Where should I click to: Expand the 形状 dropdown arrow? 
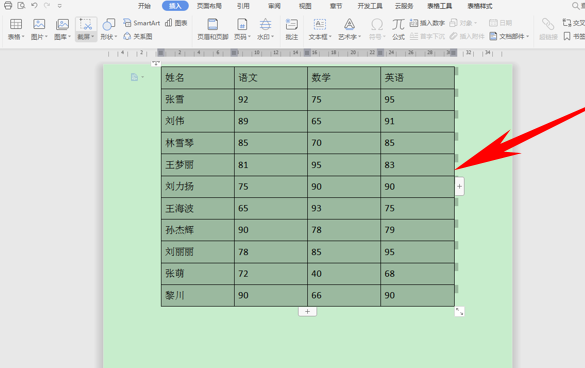pos(116,37)
